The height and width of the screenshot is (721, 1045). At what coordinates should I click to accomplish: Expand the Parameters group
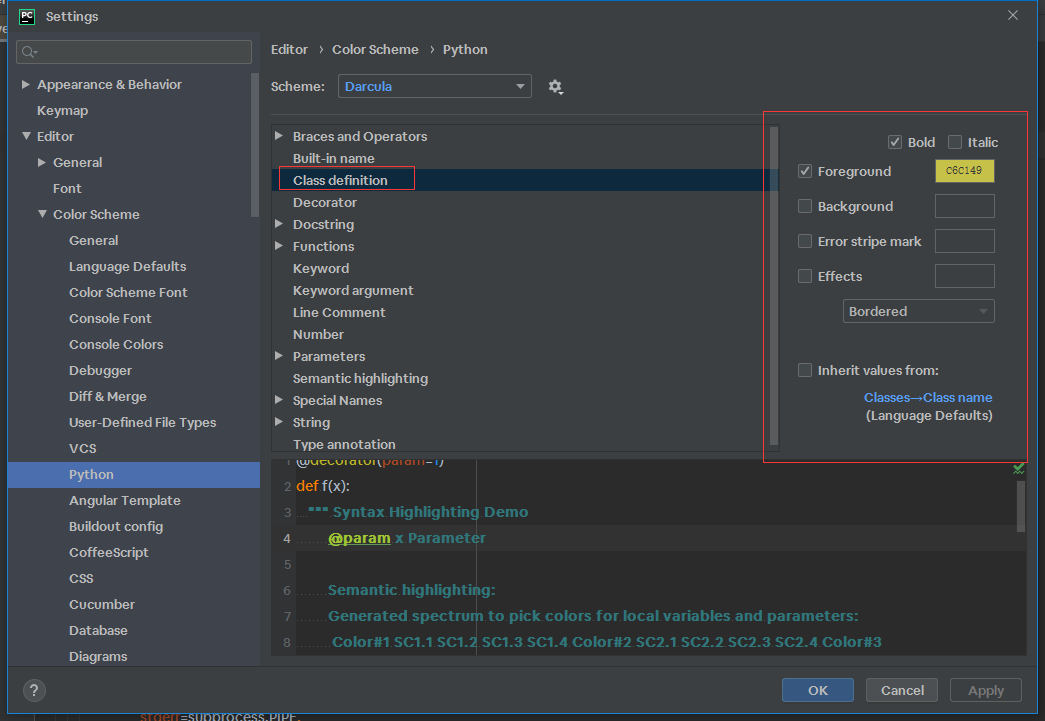click(x=279, y=356)
